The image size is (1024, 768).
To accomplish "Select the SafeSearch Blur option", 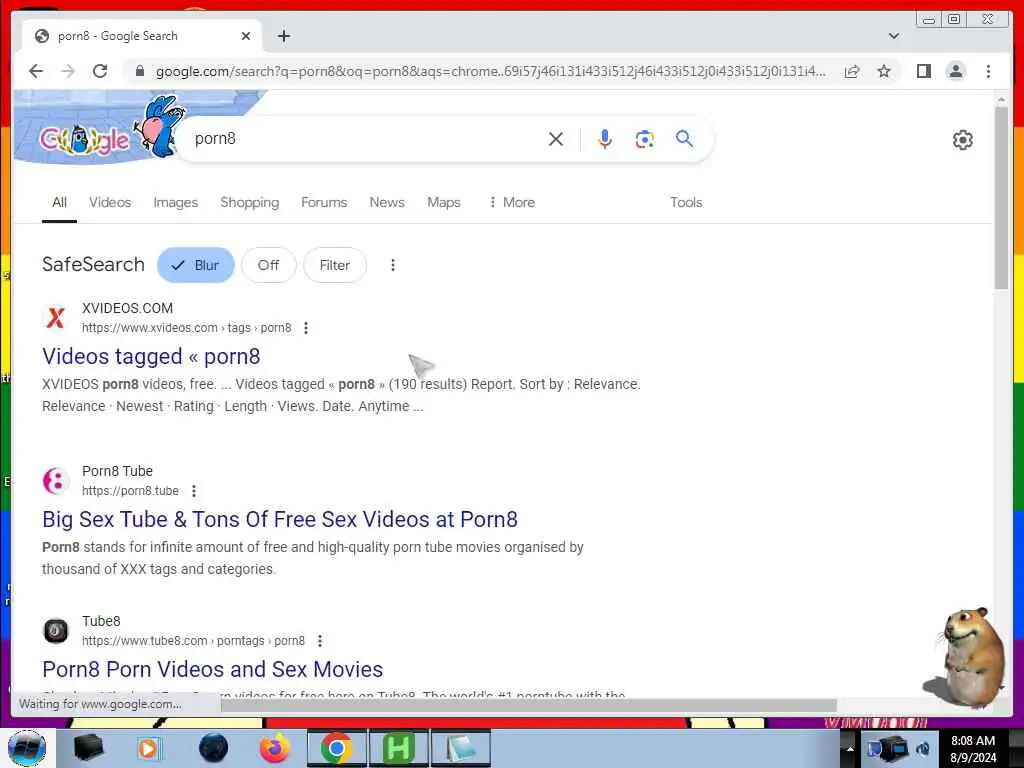I will click(195, 265).
